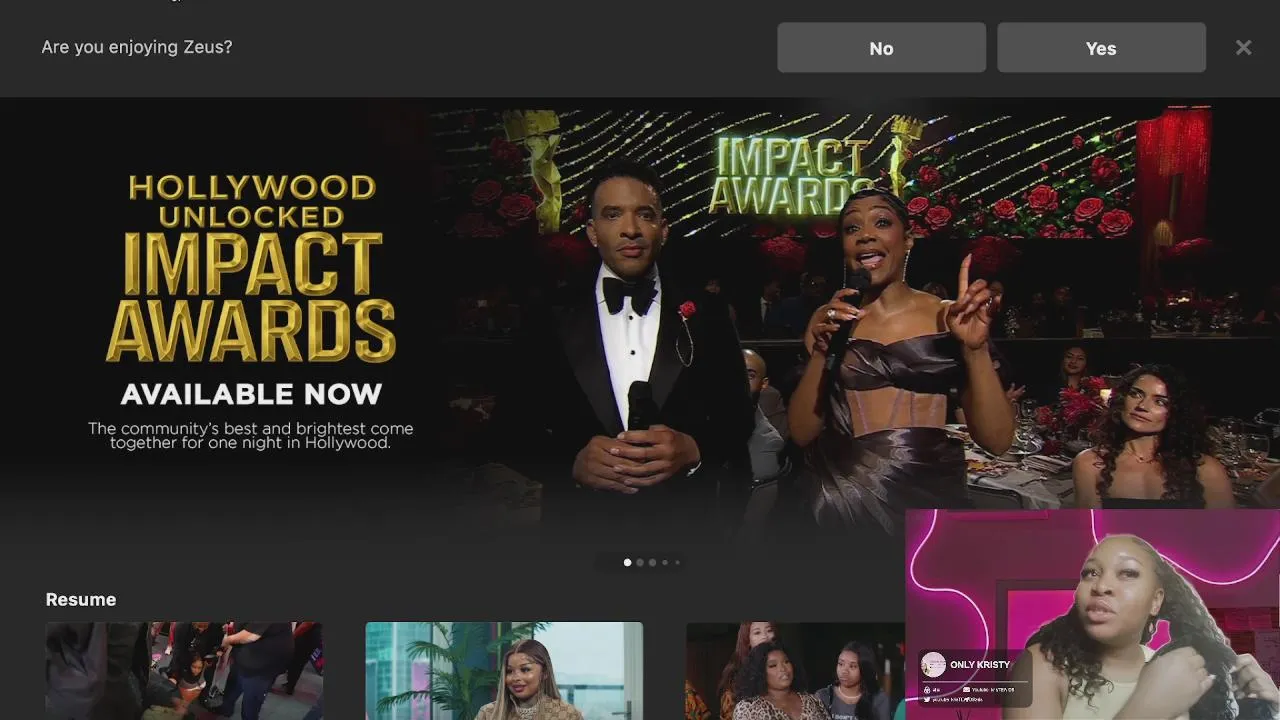Dismiss the Zeus feedback prompt with X
1280x720 pixels.
[1243, 47]
